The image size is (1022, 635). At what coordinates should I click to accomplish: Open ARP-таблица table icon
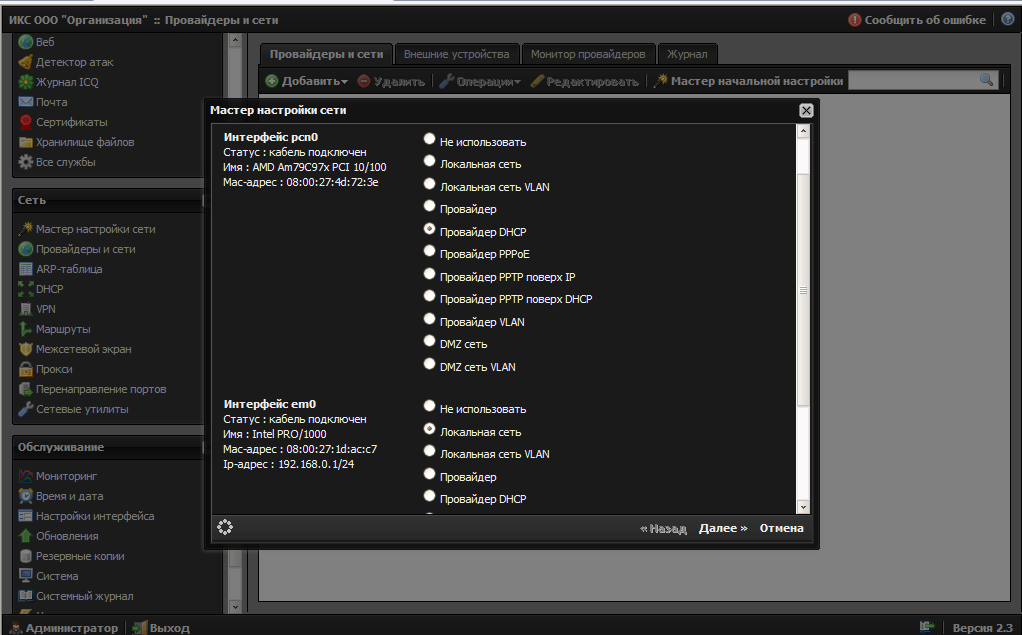[x=25, y=269]
